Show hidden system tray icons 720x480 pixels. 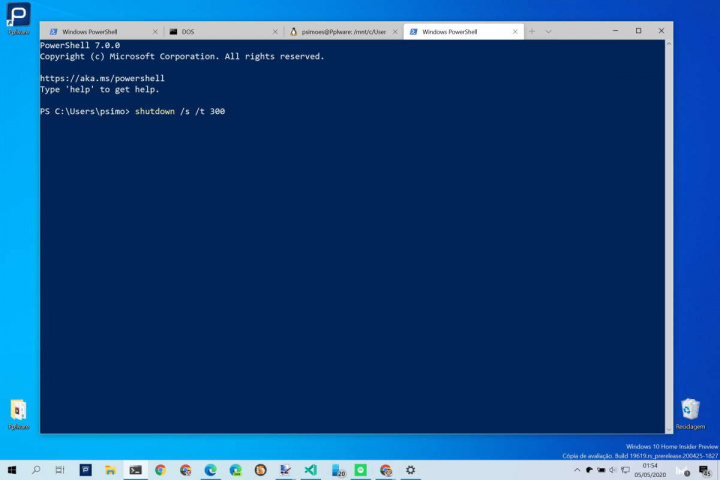[x=577, y=470]
